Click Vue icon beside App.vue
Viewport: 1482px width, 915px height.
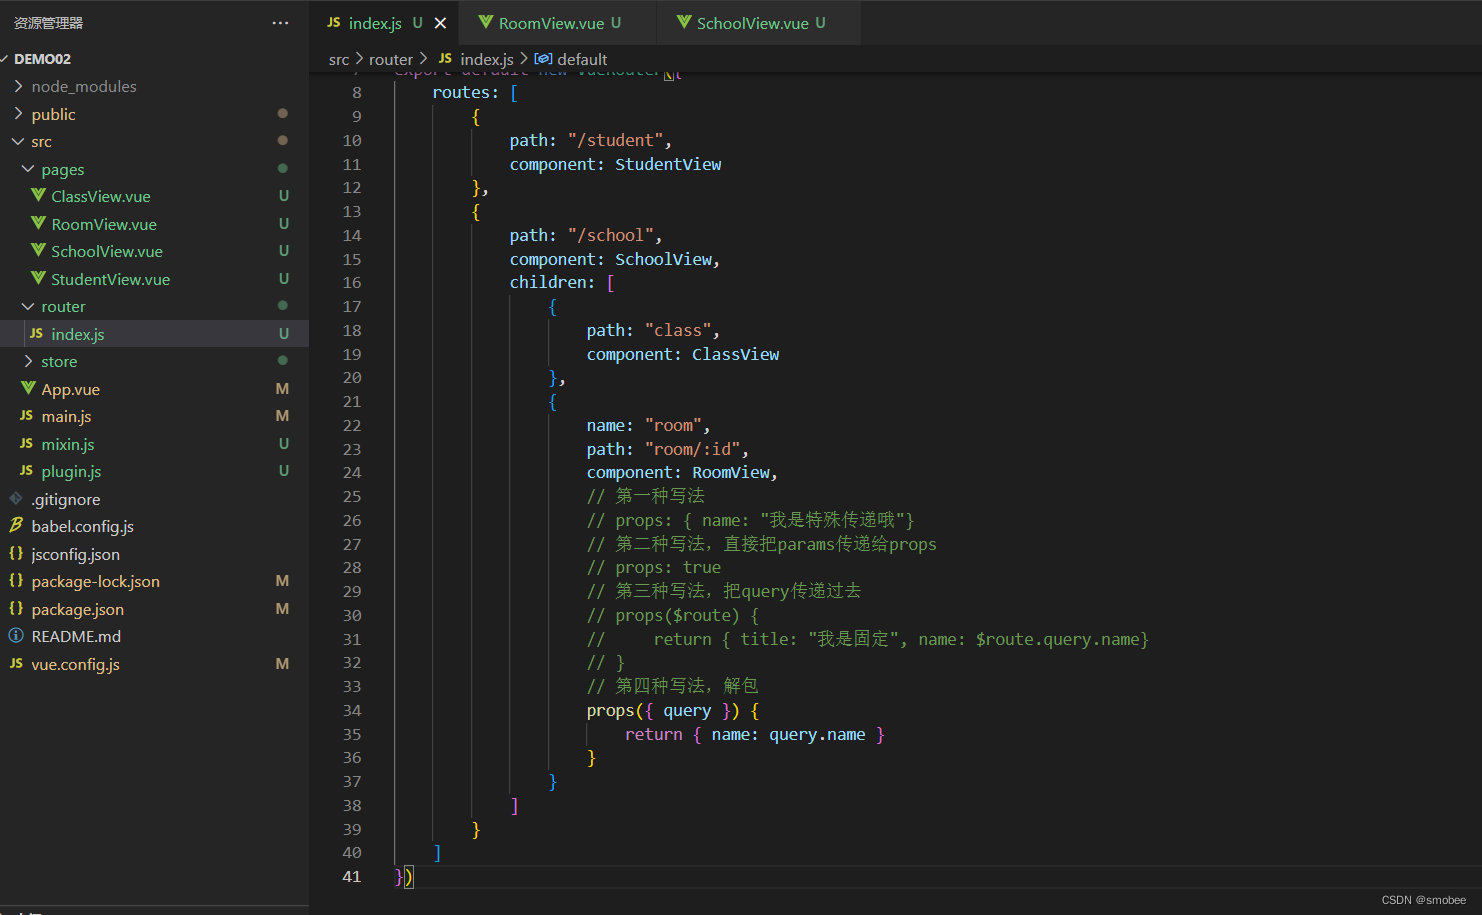pyautogui.click(x=28, y=388)
